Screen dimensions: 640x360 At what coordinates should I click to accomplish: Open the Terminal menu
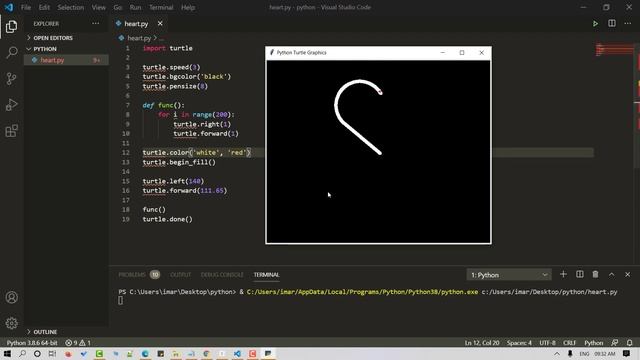[x=161, y=7]
